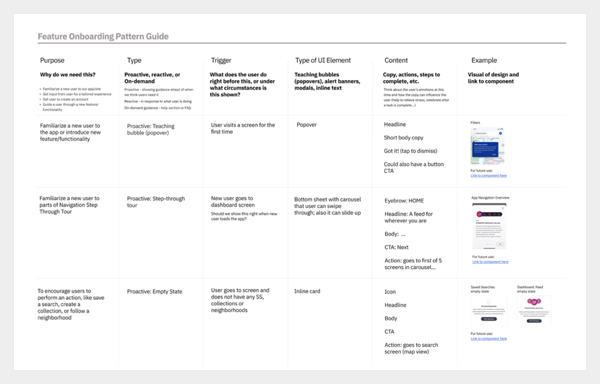This screenshot has height=384, width=600.
Task: Open Dashboard Feed empty state thumbnail
Action: (534, 310)
